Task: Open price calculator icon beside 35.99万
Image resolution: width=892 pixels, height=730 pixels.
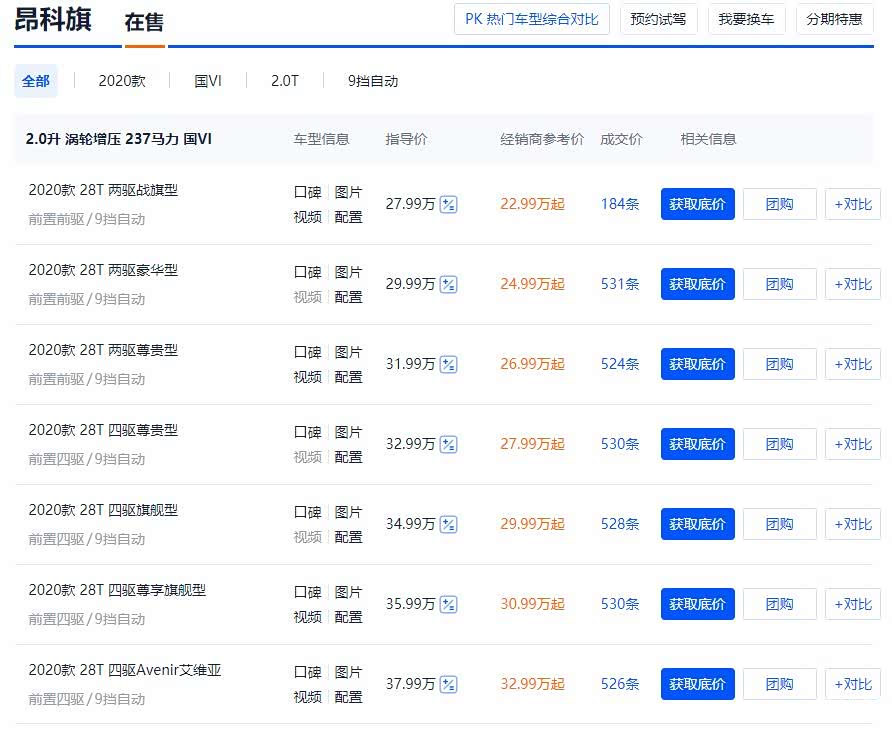Action: 448,604
